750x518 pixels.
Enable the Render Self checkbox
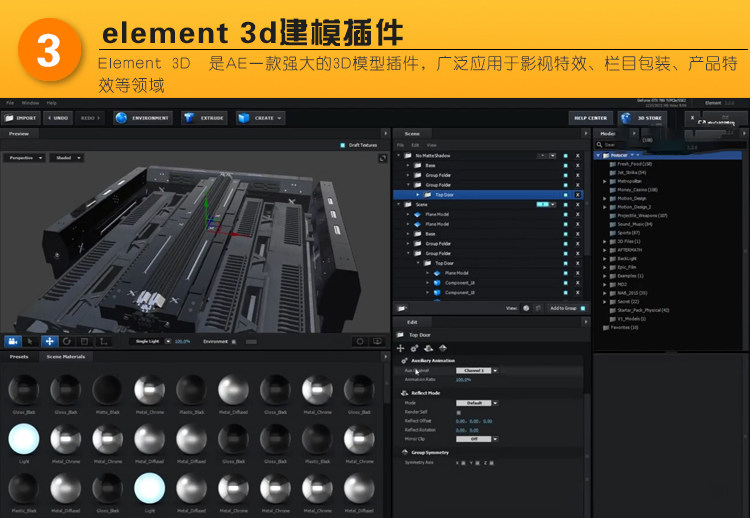pos(459,412)
